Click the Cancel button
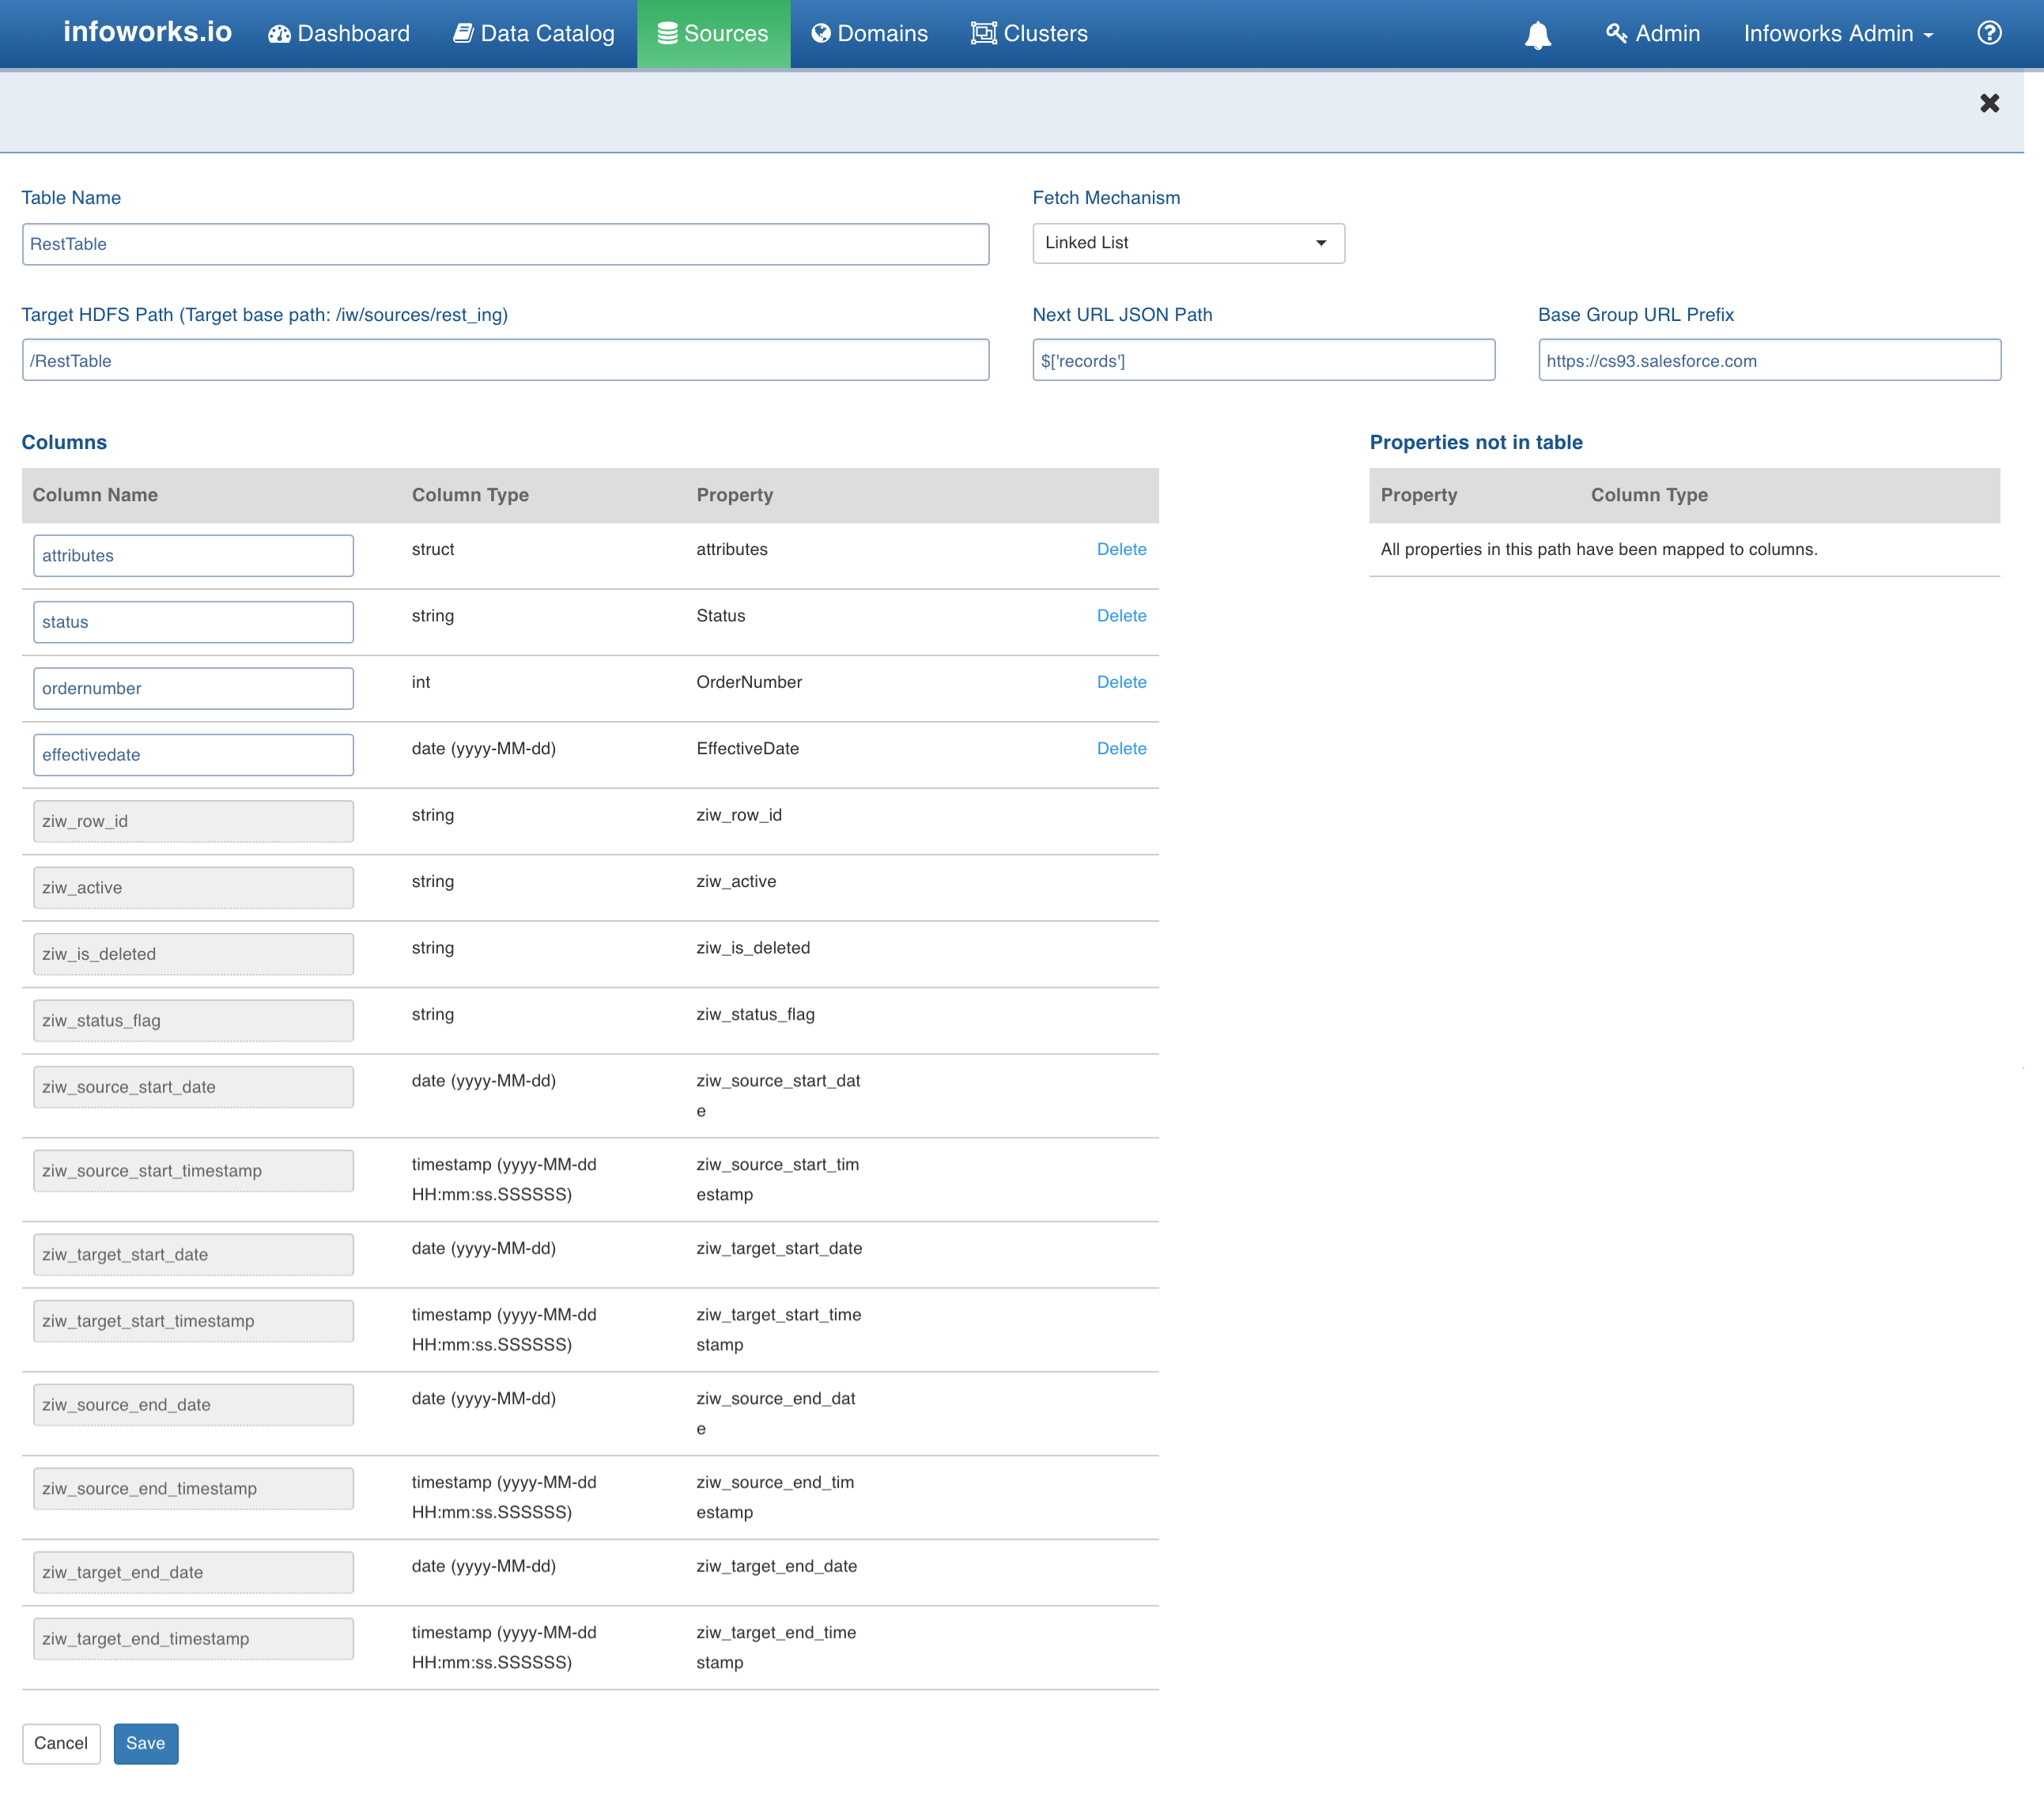The image size is (2044, 1797). point(61,1743)
